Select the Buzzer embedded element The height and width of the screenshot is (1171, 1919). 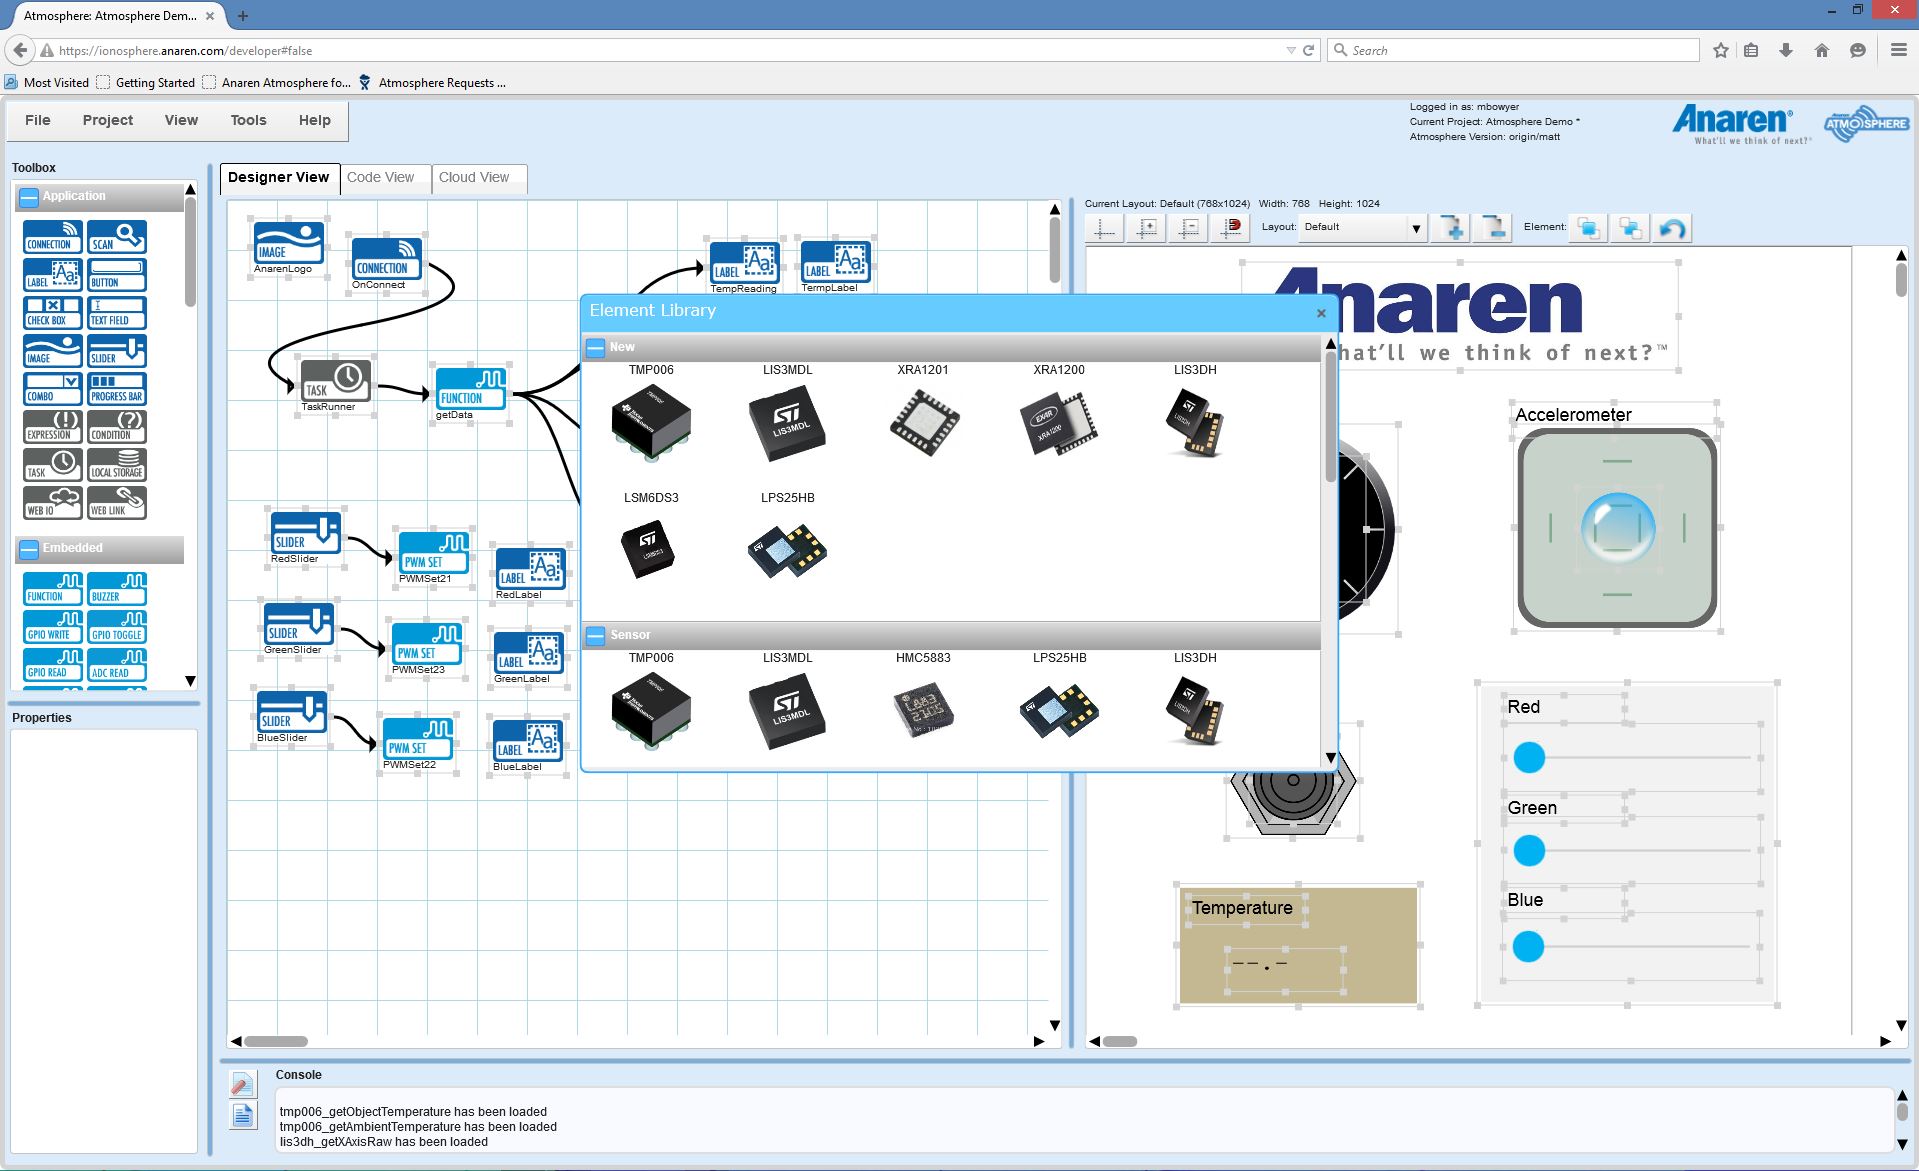coord(117,589)
